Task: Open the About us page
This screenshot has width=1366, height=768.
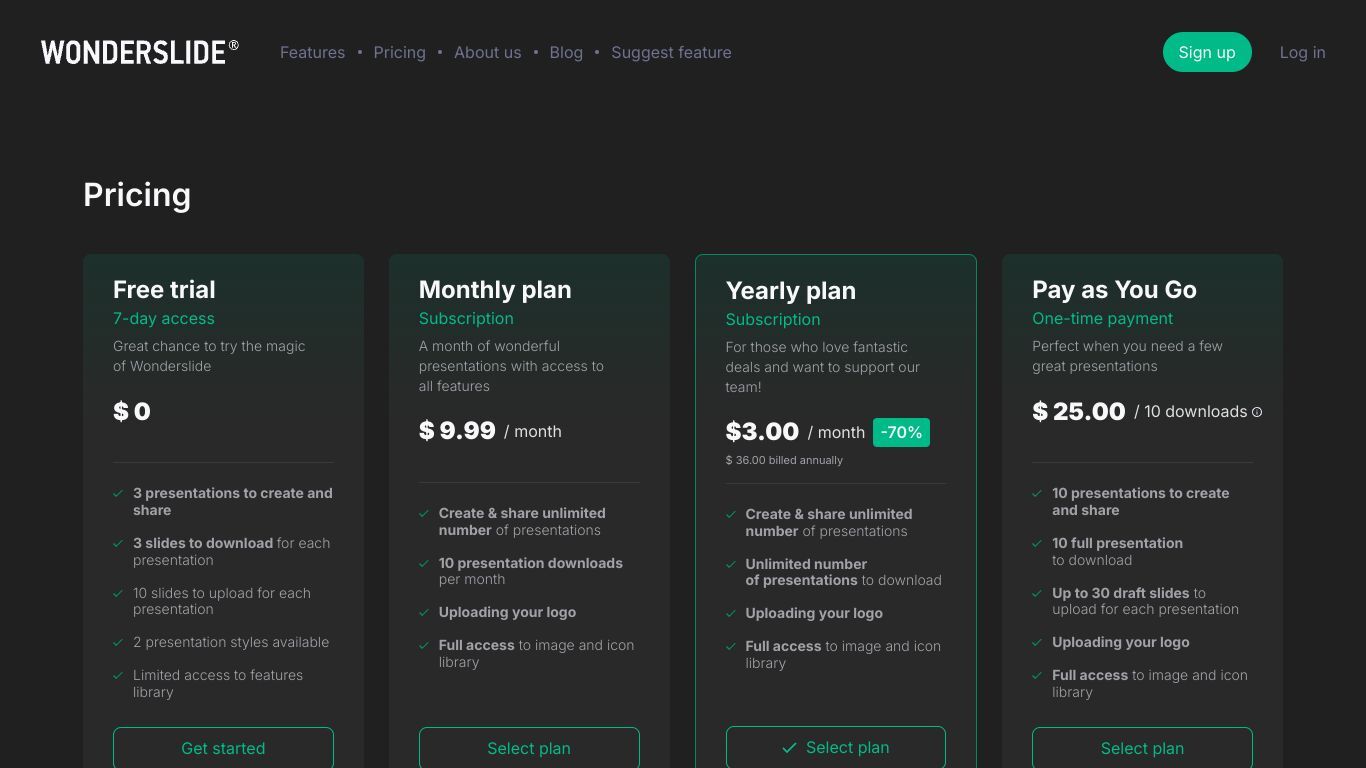Action: [x=487, y=52]
